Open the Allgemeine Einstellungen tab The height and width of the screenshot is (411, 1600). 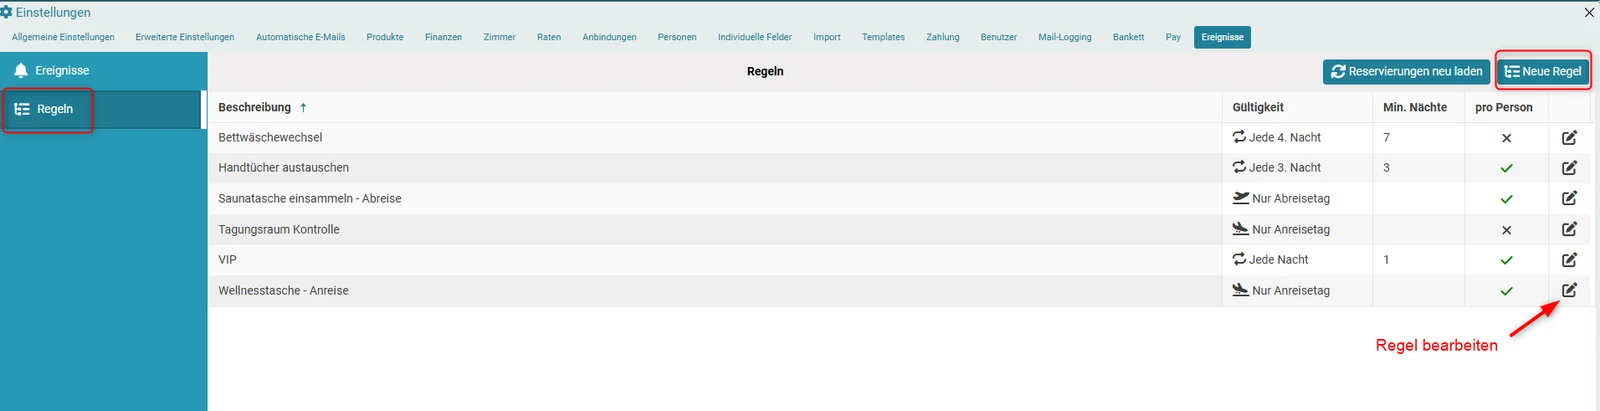[63, 37]
